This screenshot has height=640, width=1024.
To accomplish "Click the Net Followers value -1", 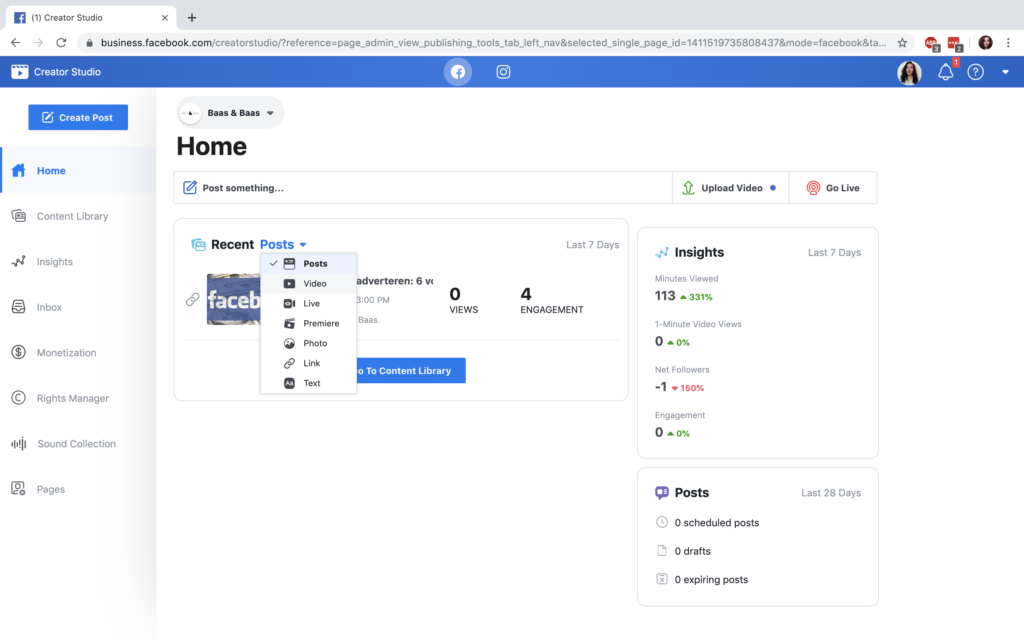I will 661,387.
